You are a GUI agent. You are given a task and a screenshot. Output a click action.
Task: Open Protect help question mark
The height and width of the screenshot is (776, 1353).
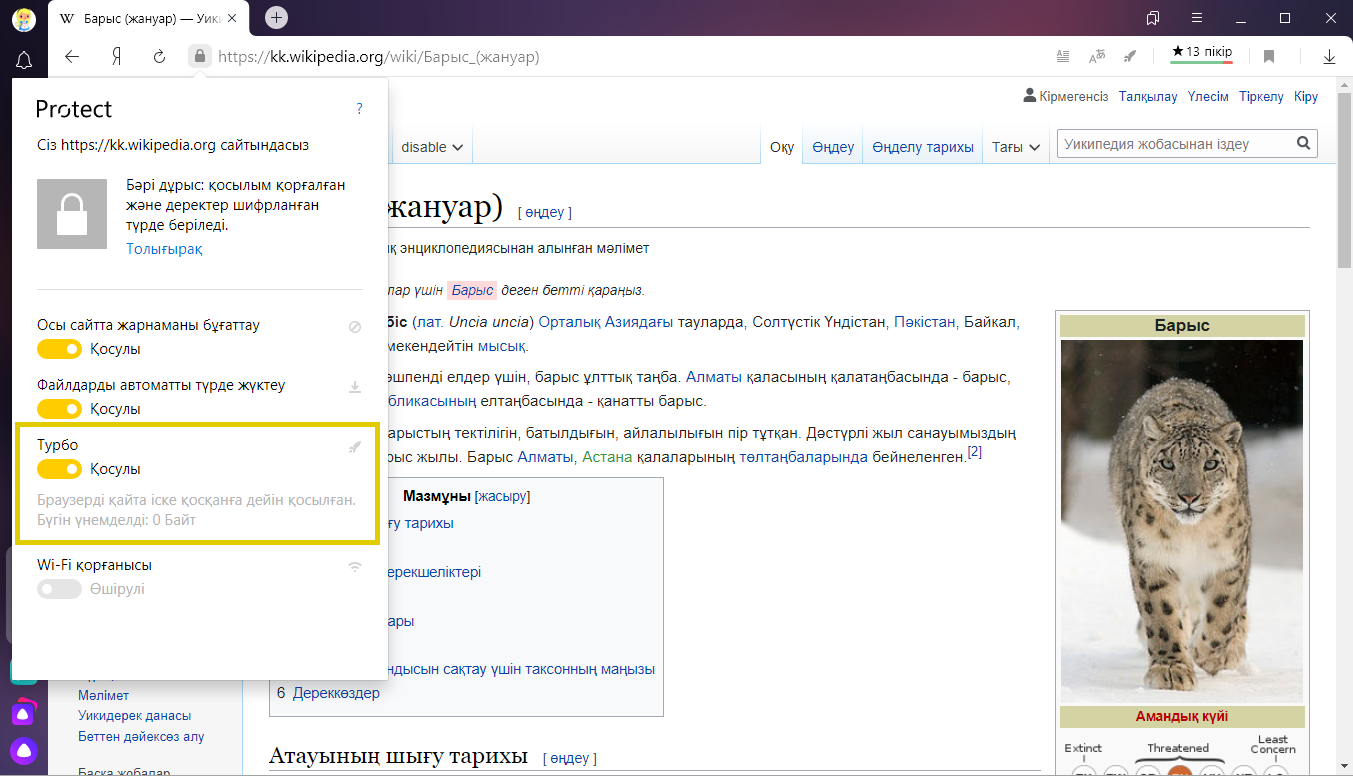coord(359,109)
